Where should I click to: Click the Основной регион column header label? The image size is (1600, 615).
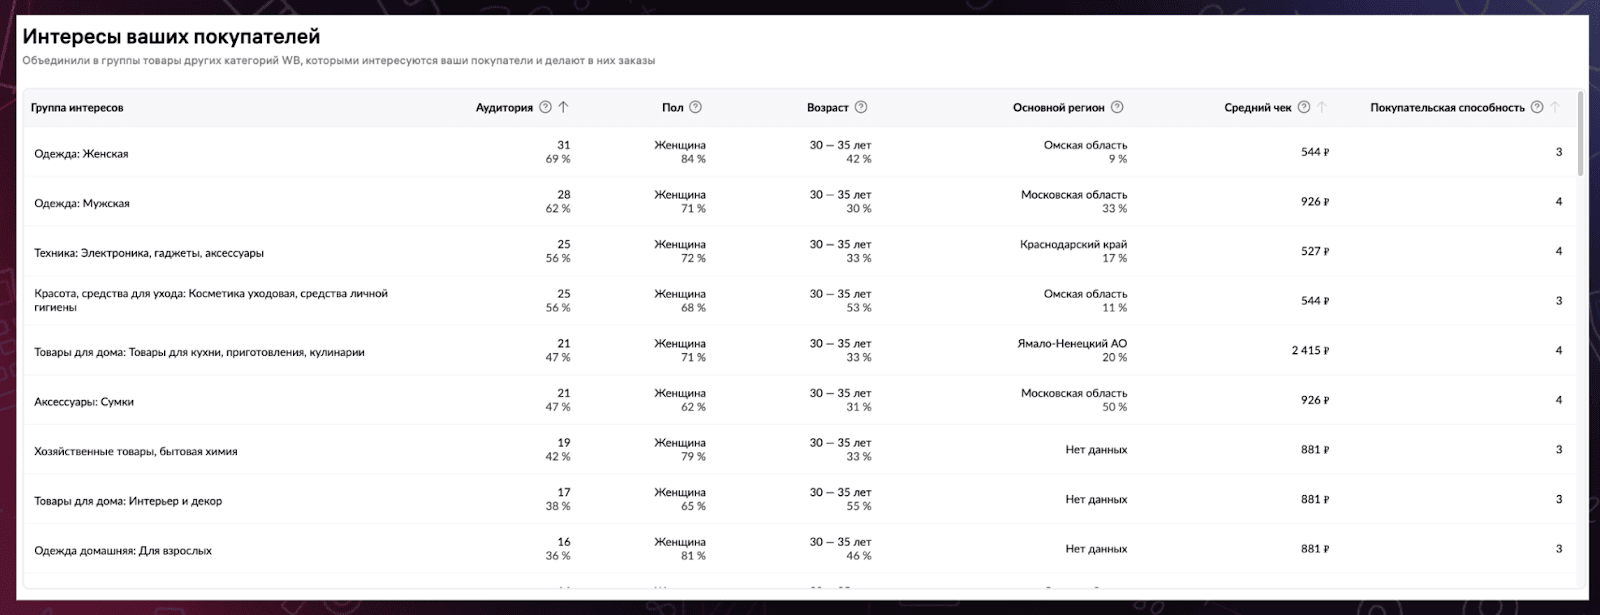pos(1059,107)
